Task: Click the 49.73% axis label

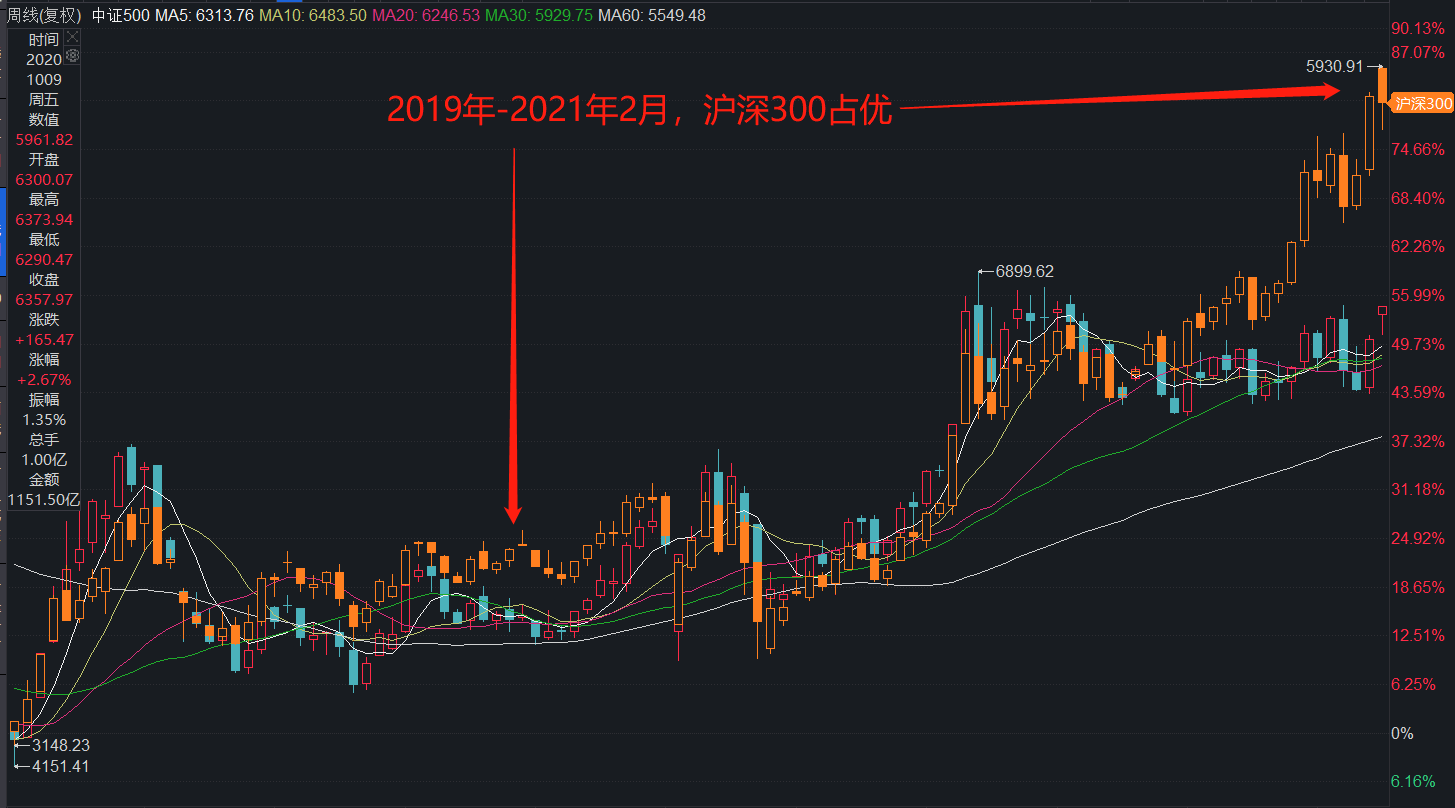Action: click(x=1419, y=343)
